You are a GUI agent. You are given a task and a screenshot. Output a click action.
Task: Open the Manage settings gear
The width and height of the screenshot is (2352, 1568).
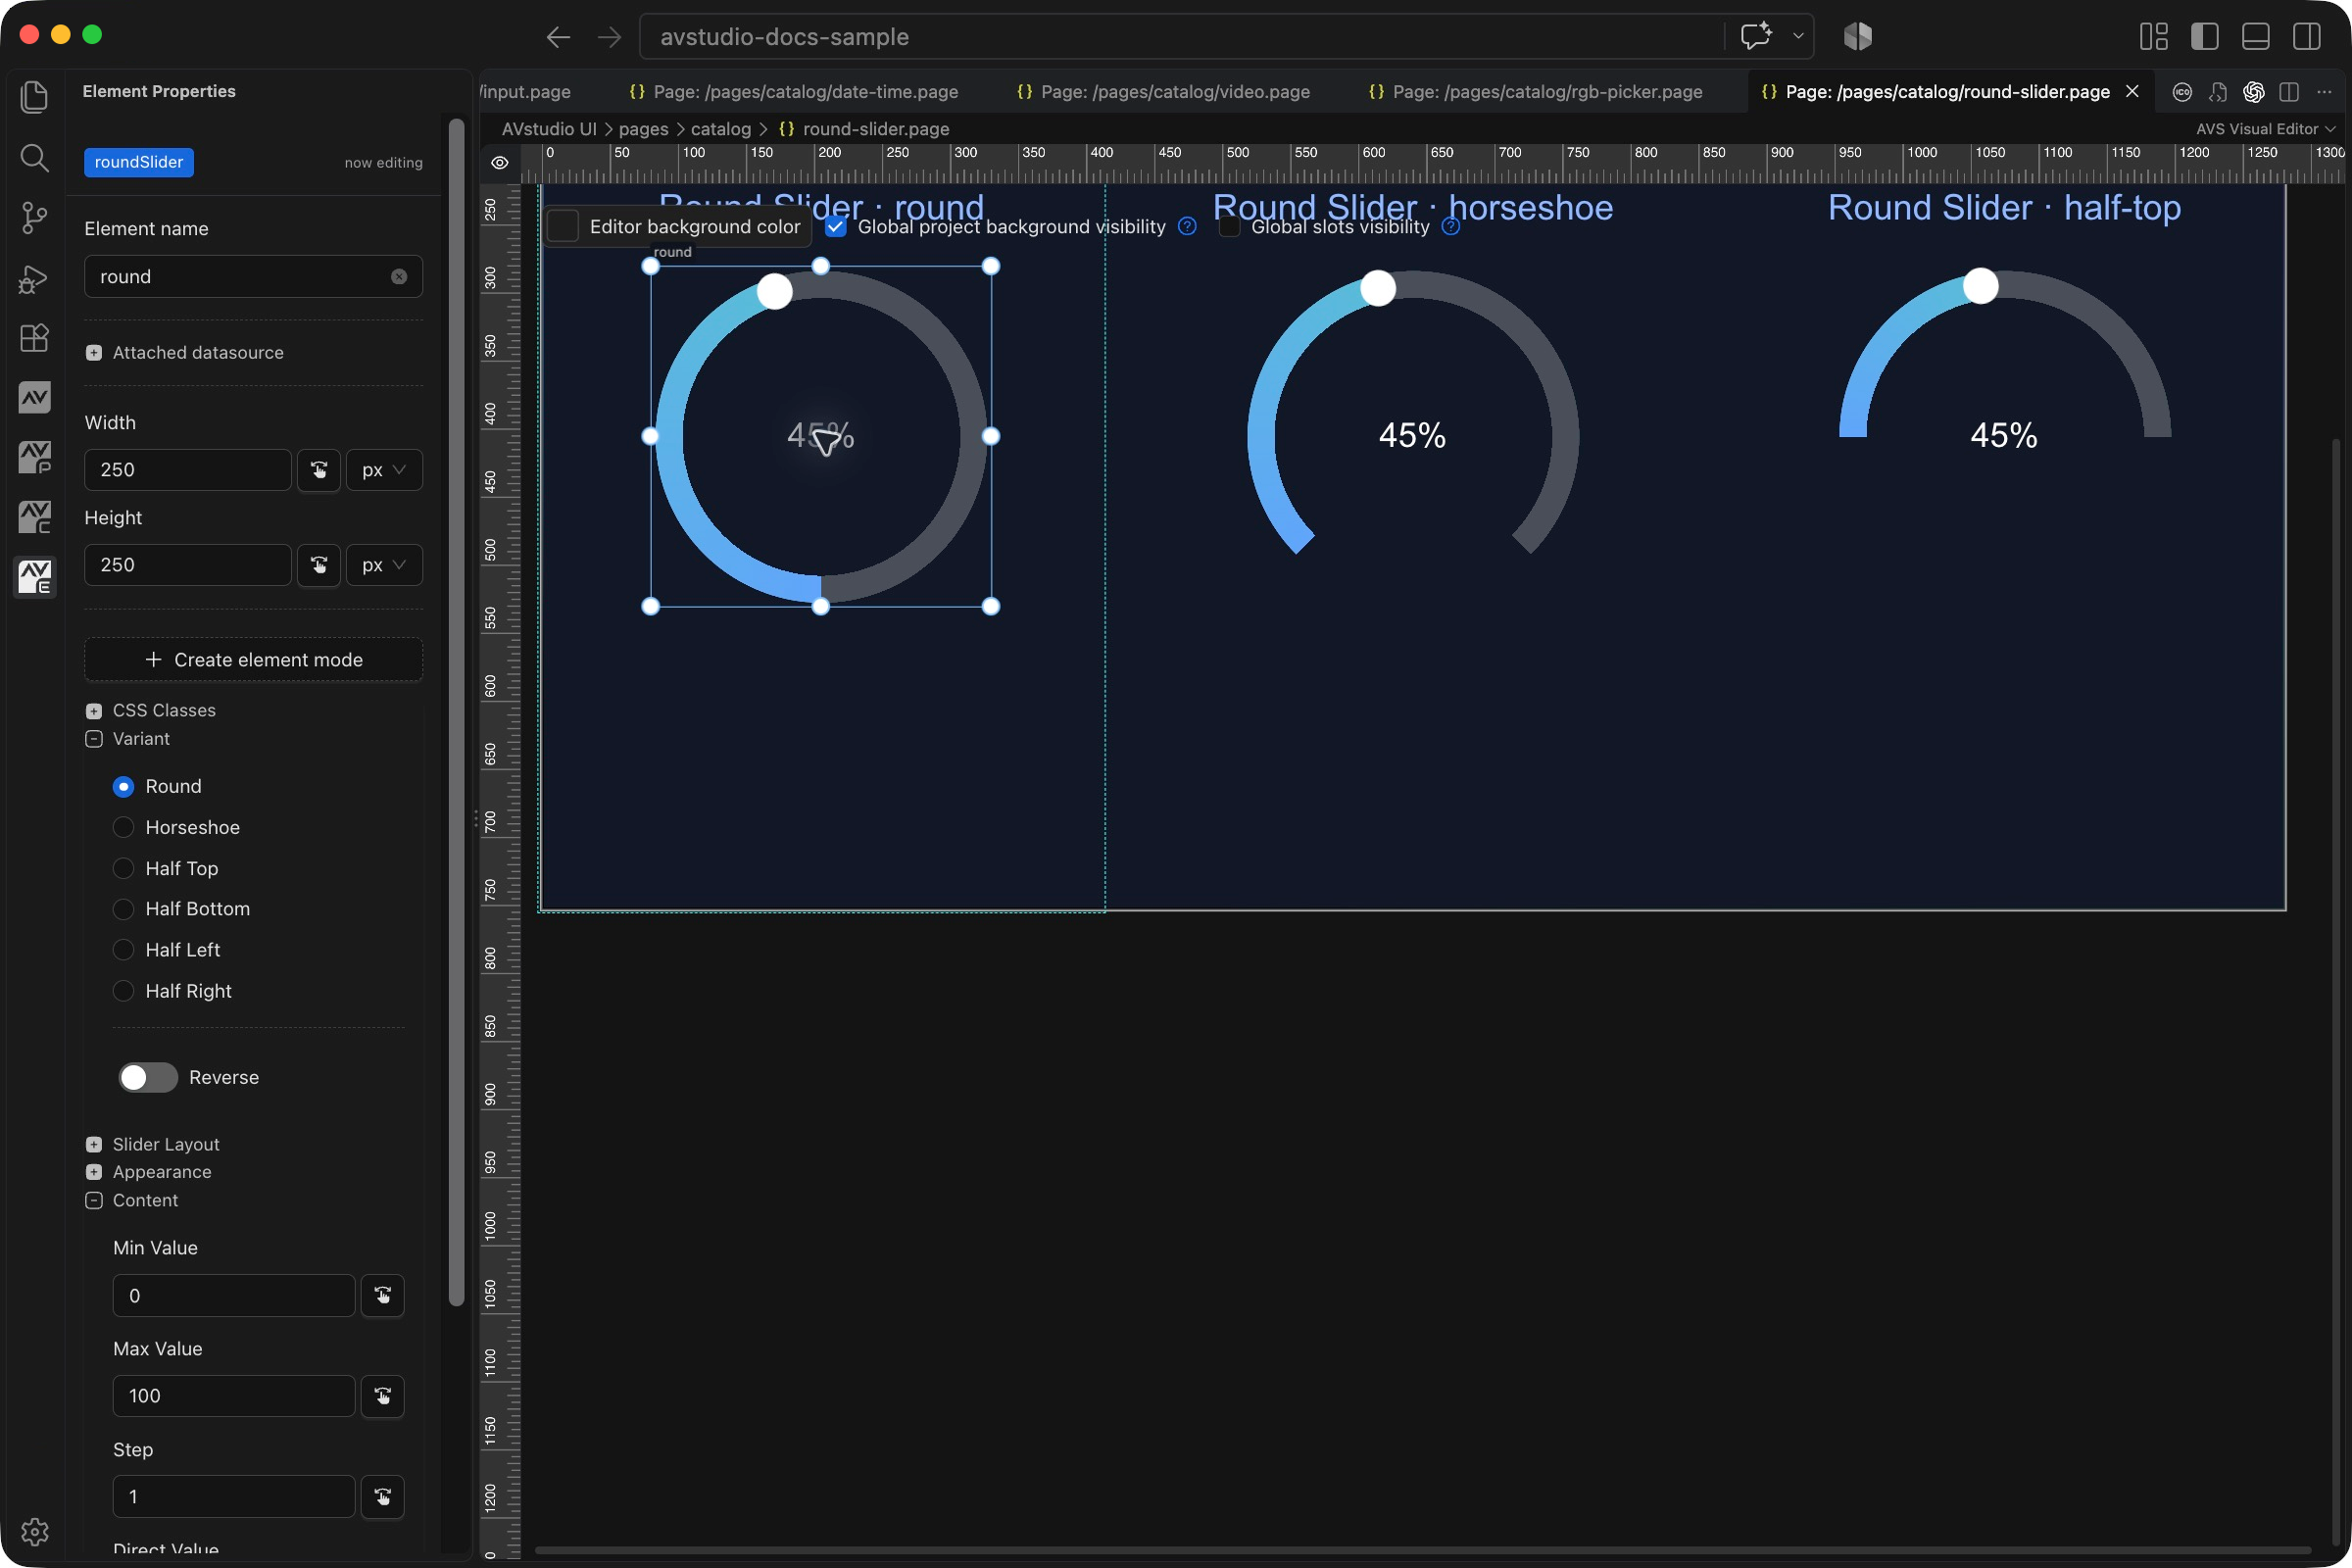tap(34, 1531)
